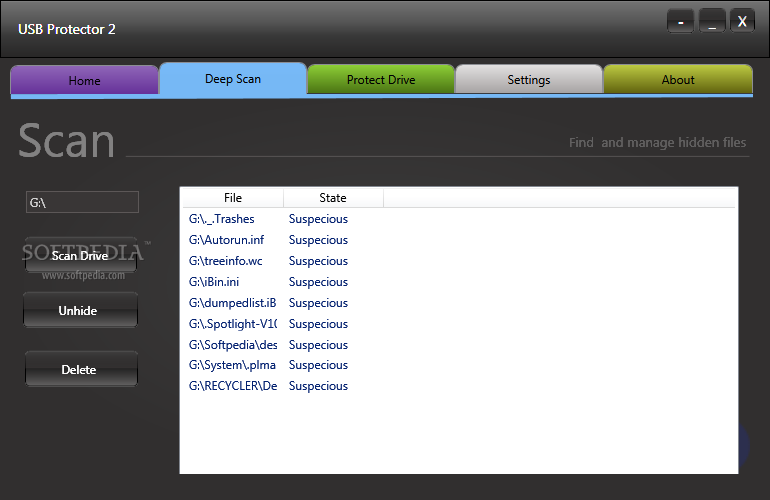Select the G:\iBin.ini entry
The width and height of the screenshot is (770, 500).
pyautogui.click(x=459, y=282)
